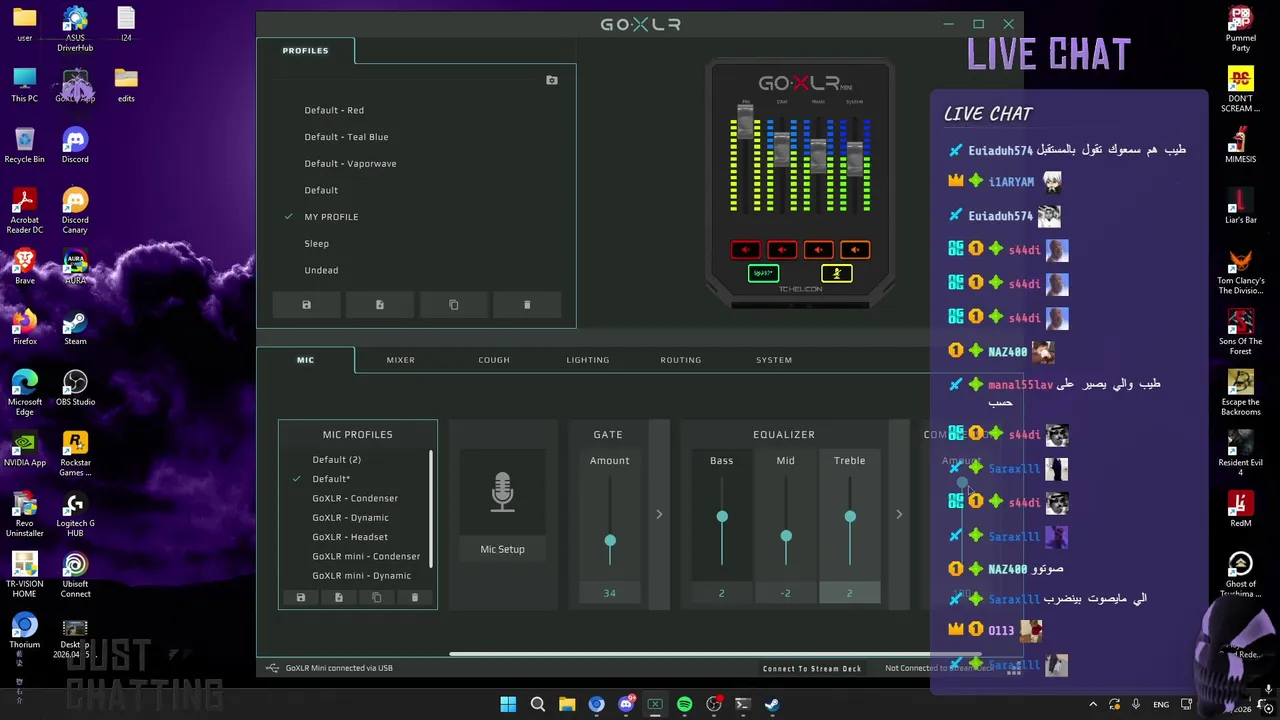
Task: Switch to the Mixer tab
Action: tap(400, 360)
